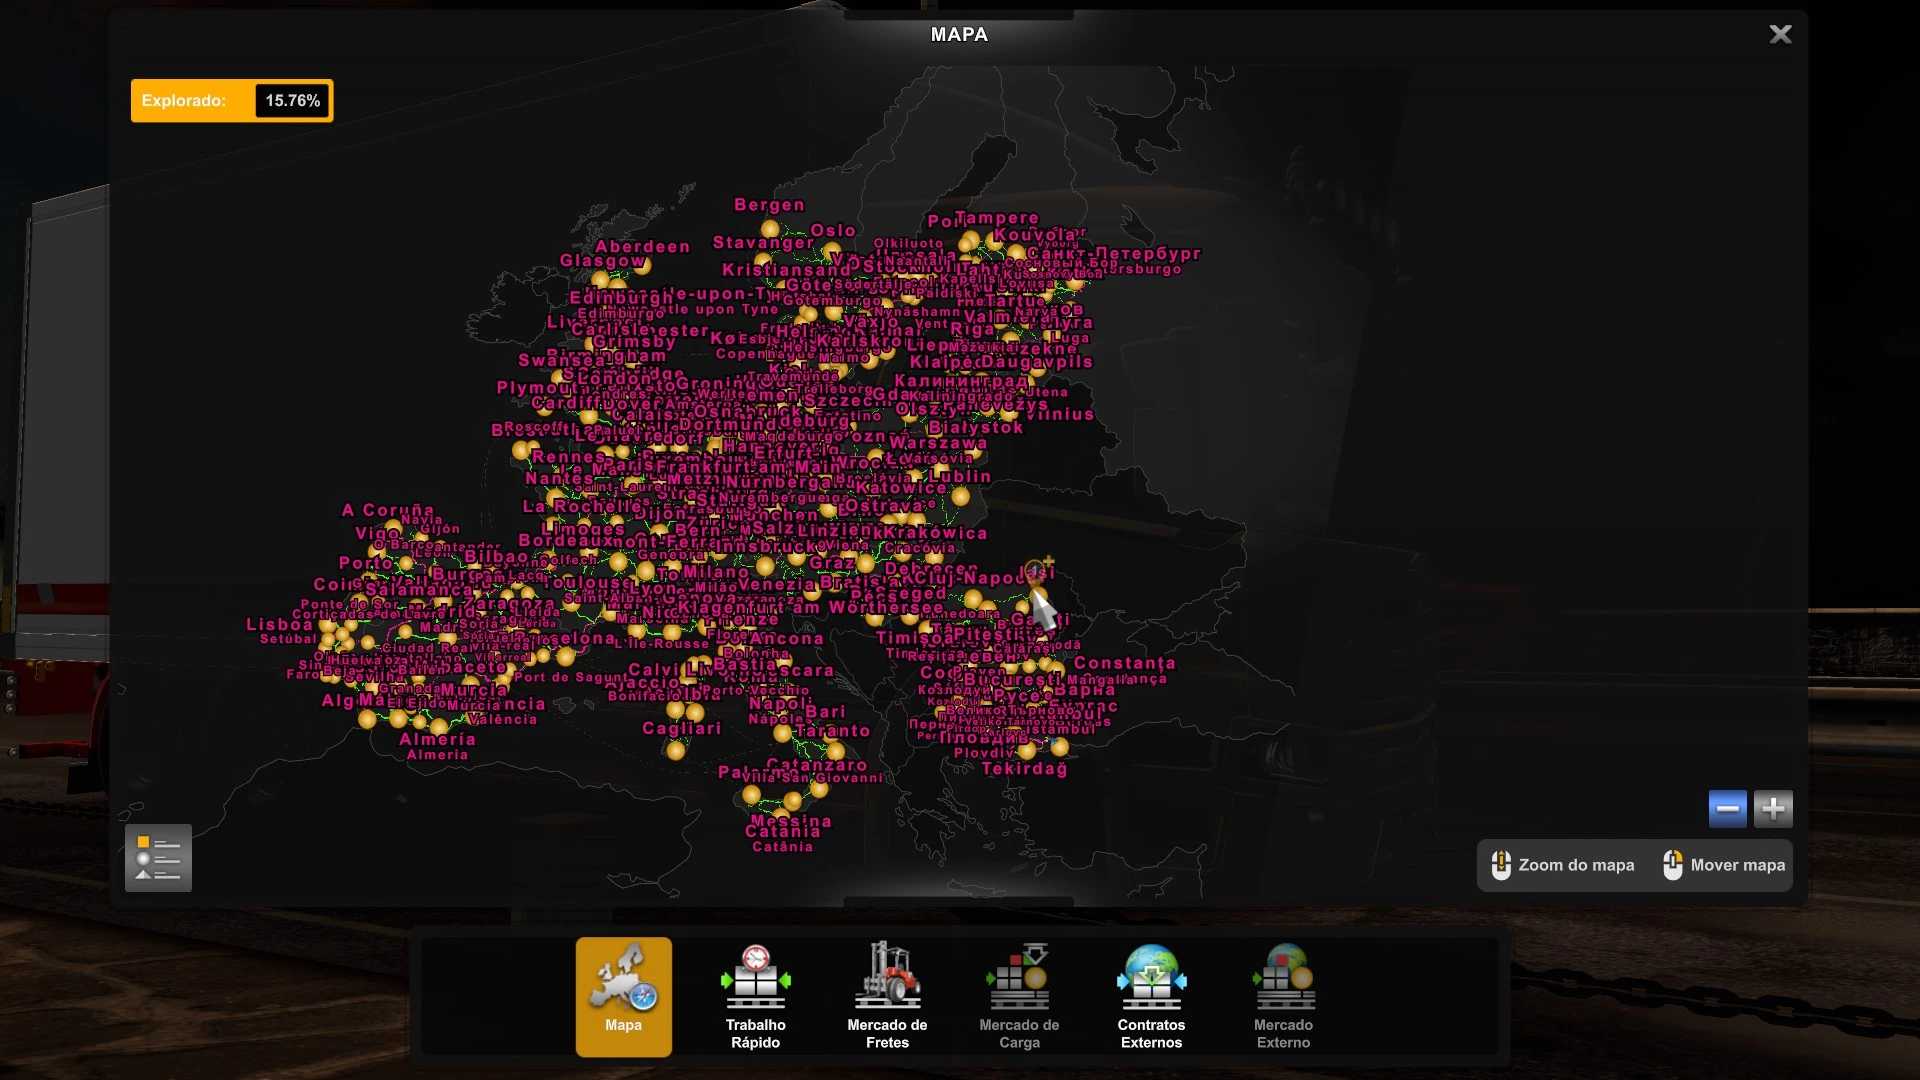
Task: Zoom out with the blue minus button
Action: (x=1727, y=808)
